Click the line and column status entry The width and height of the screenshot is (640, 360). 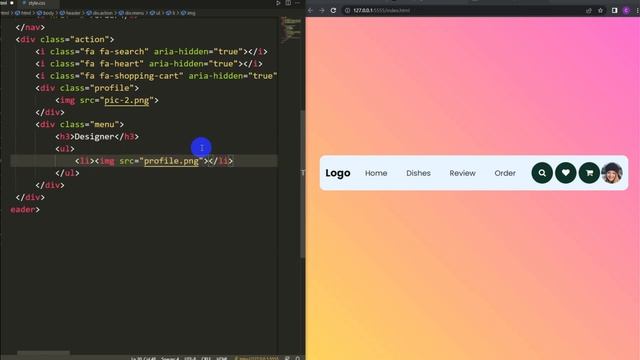tap(143, 358)
